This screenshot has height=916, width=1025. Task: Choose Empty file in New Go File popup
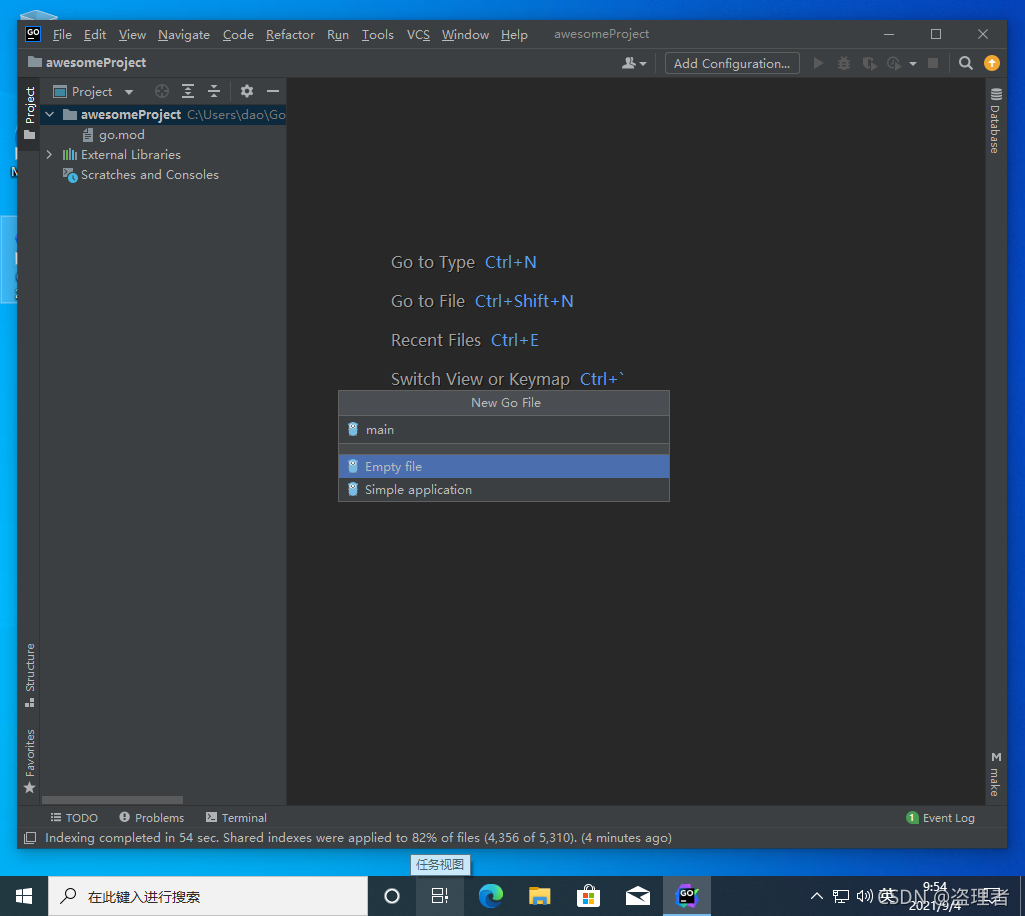504,466
